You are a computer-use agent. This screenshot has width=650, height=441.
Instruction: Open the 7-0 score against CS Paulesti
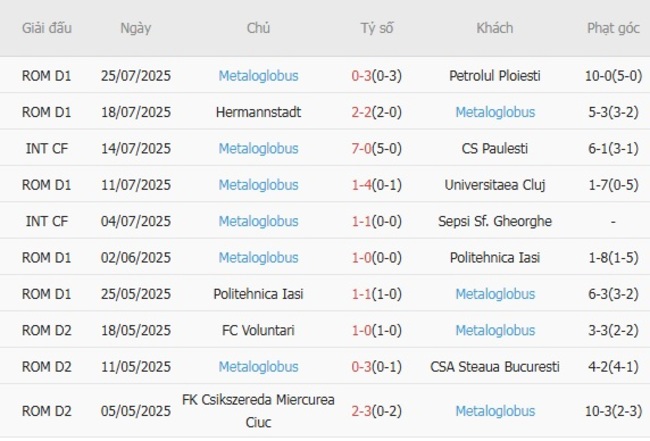pos(363,148)
